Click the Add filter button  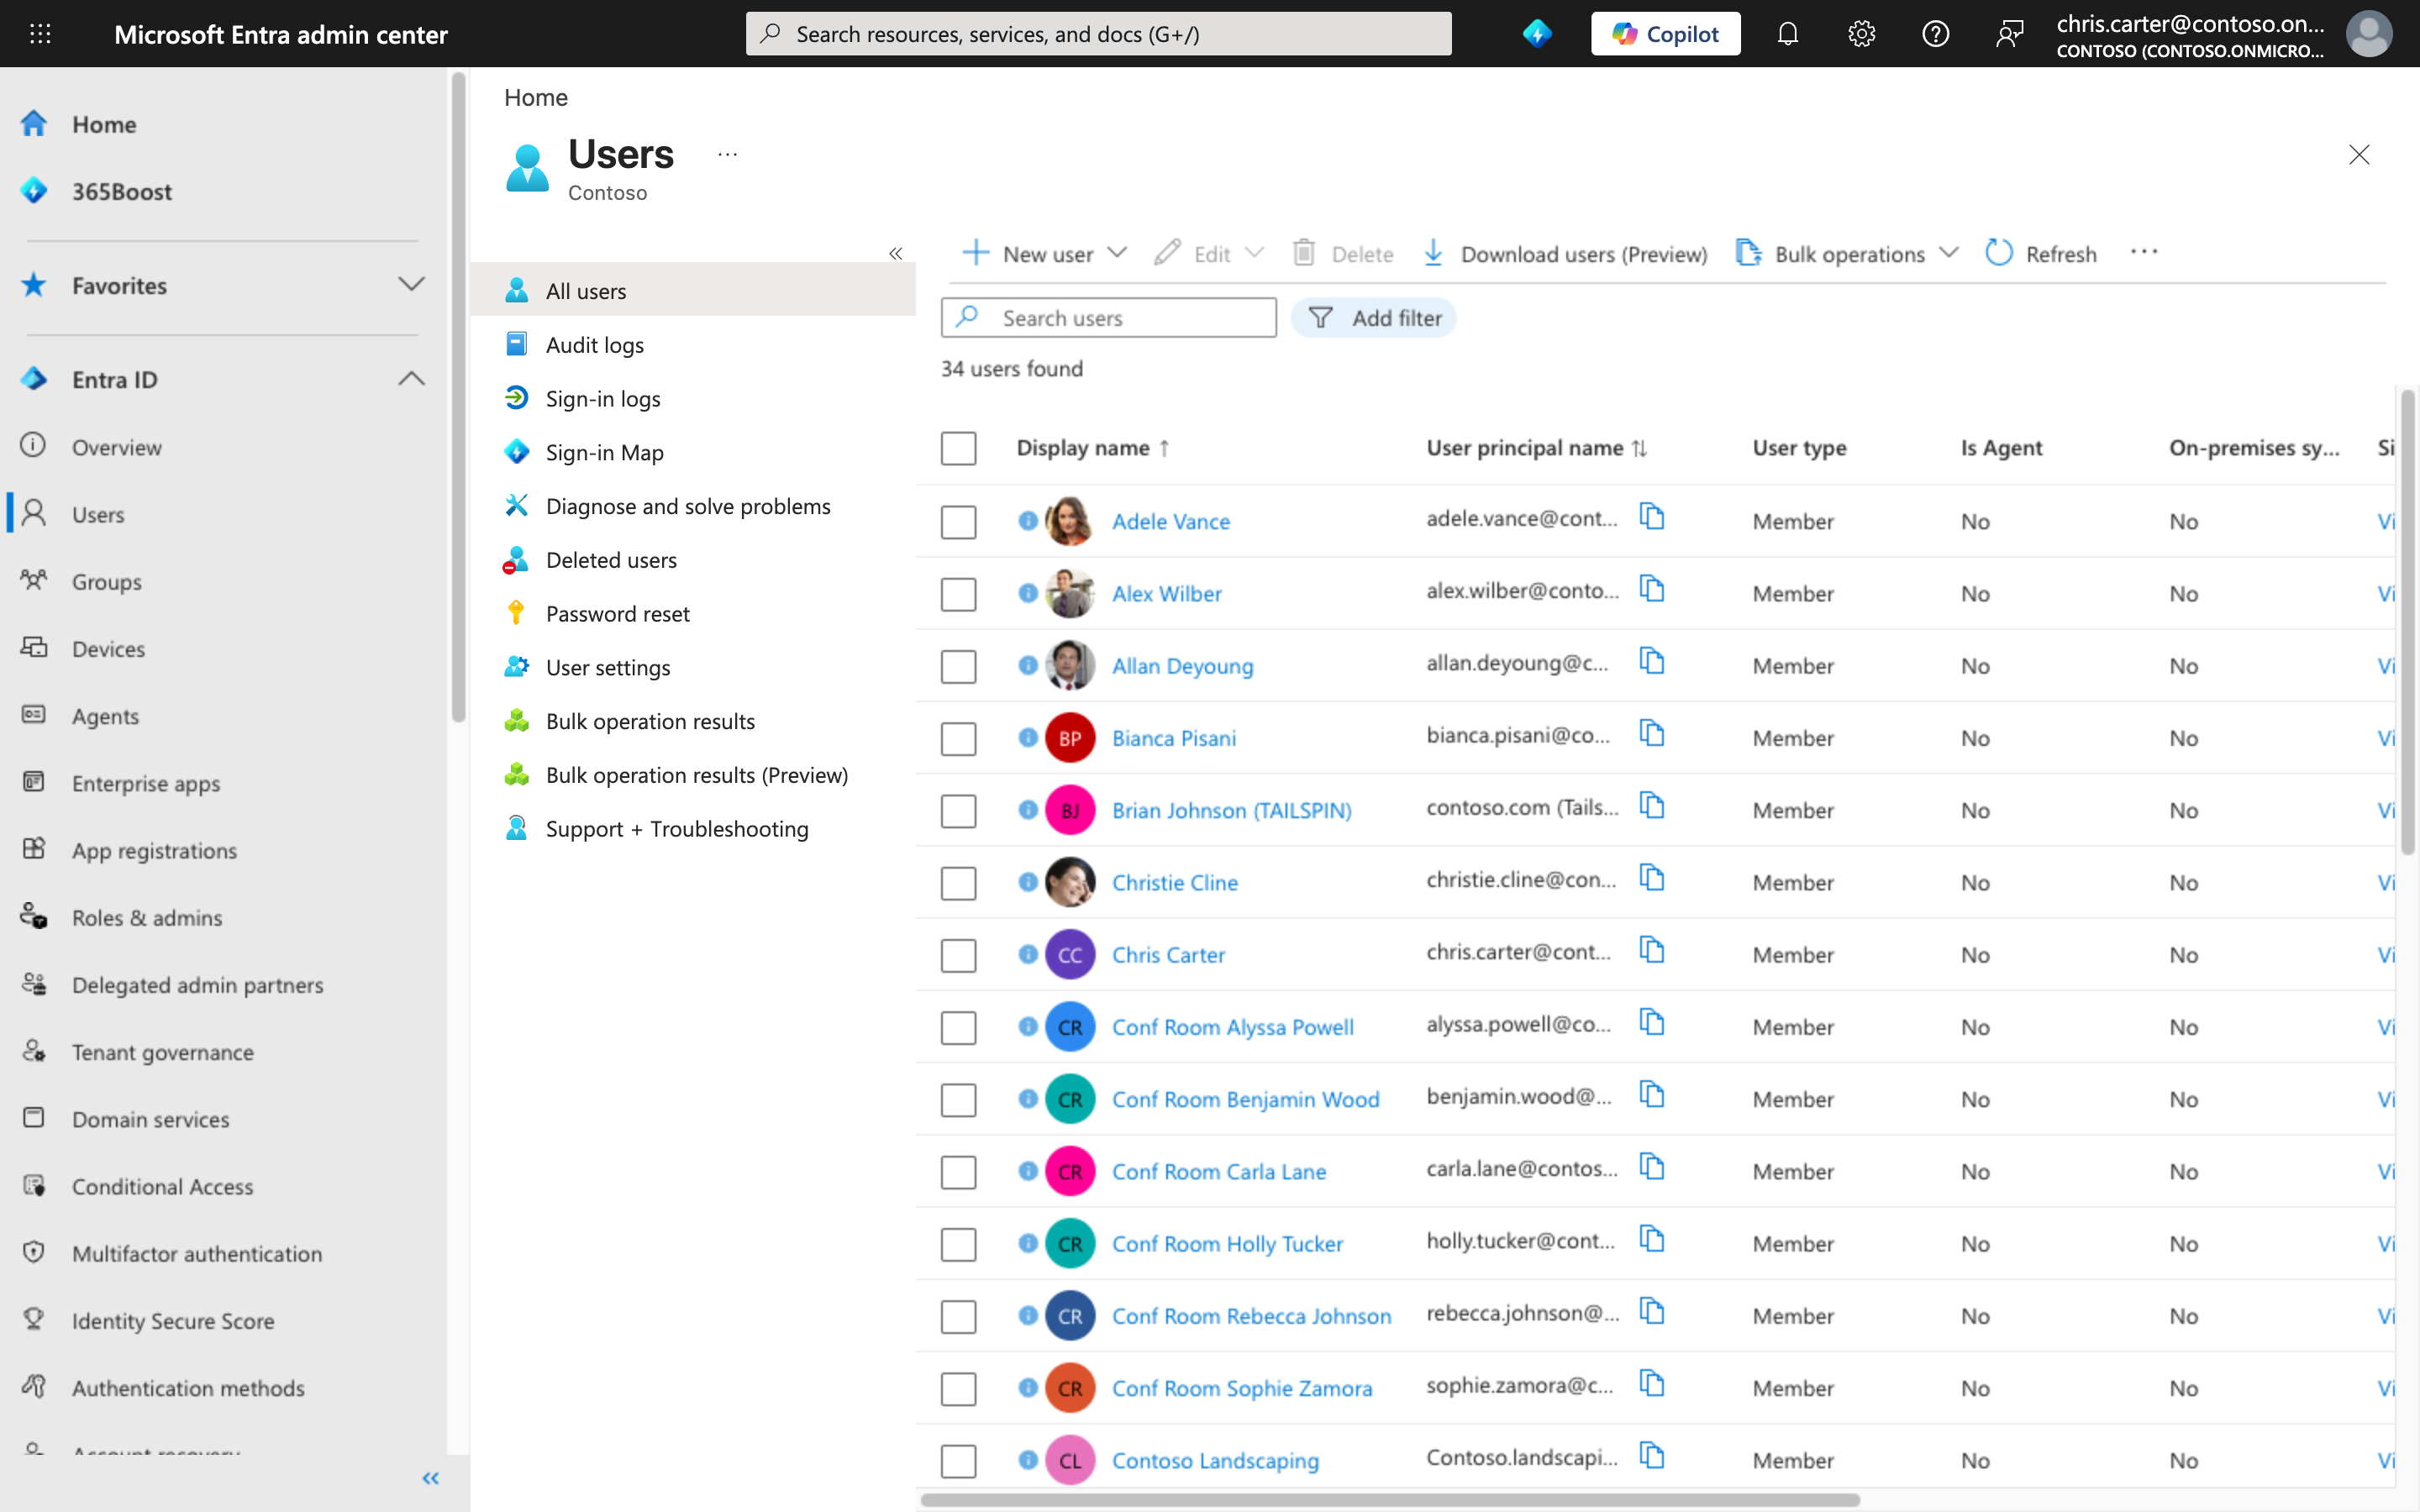(x=1374, y=318)
